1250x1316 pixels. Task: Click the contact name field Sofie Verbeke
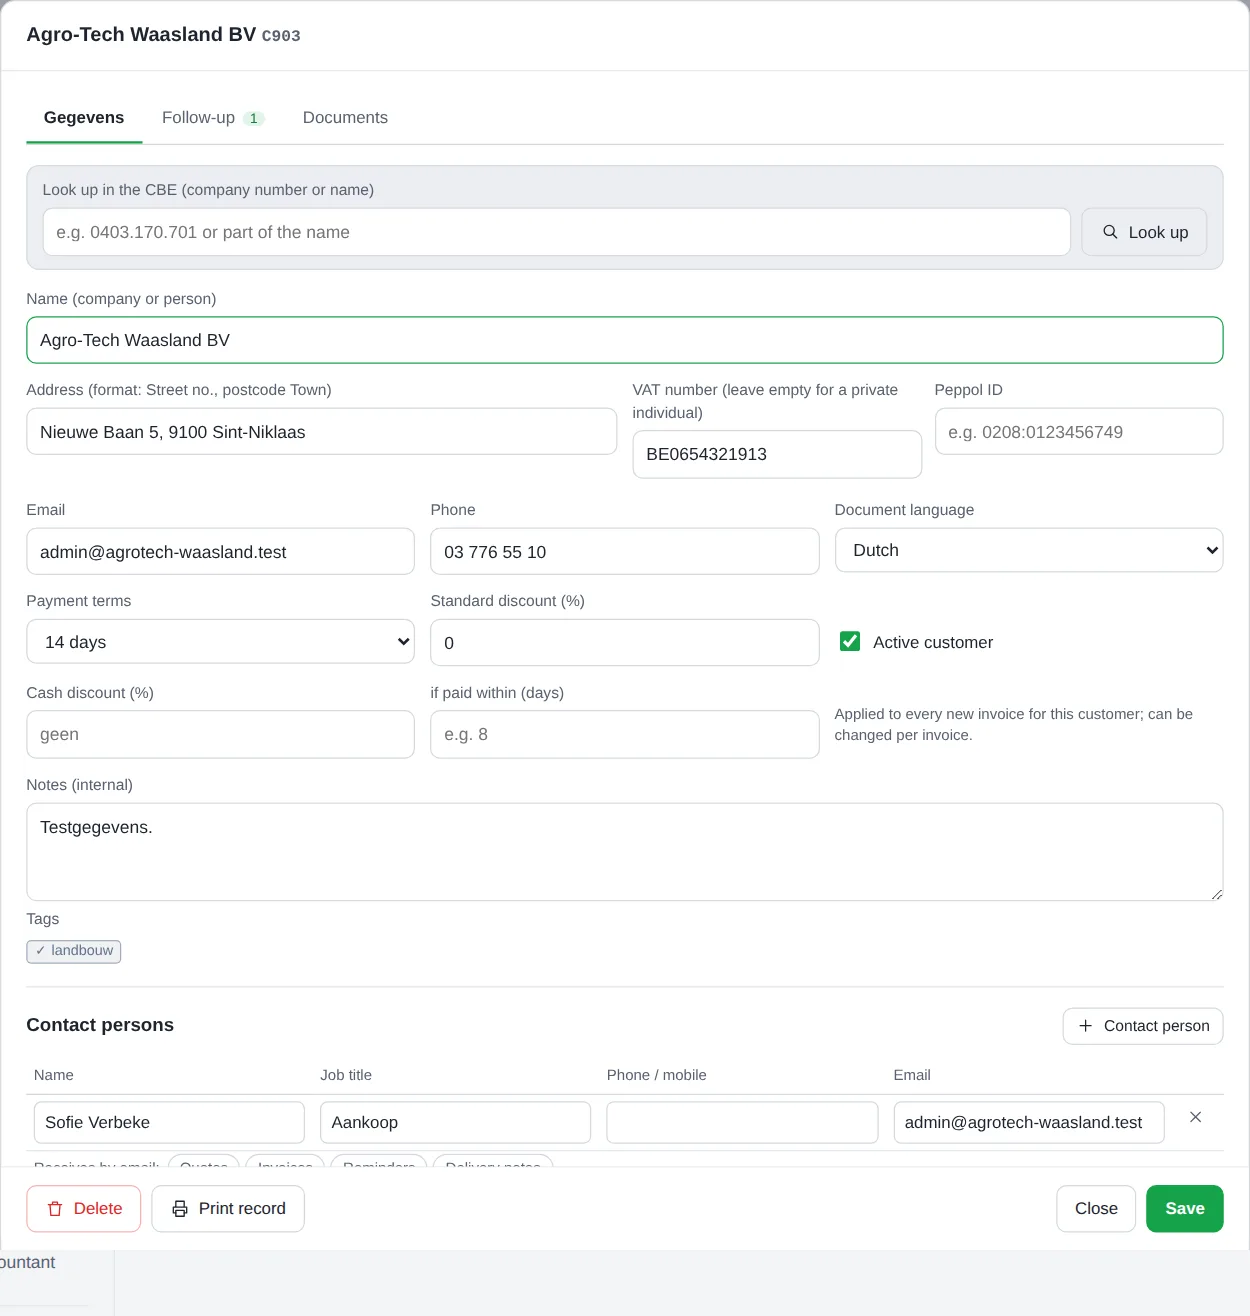click(169, 1122)
